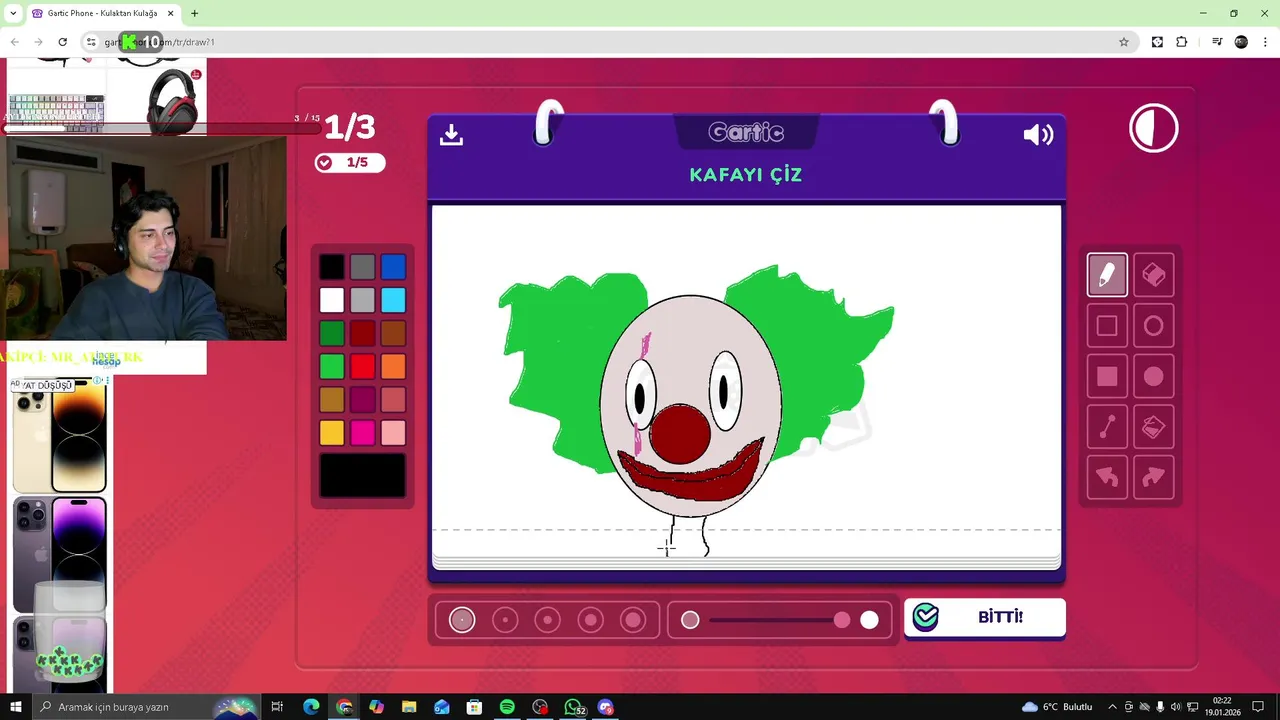Click the KAFAYI ÇİZ prompt text
The height and width of the screenshot is (720, 1280).
pos(746,175)
